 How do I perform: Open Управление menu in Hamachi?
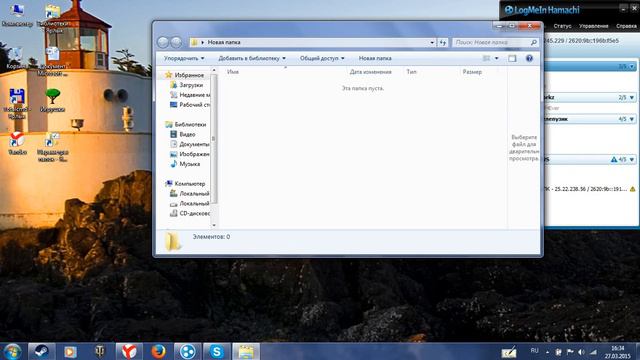click(x=593, y=26)
